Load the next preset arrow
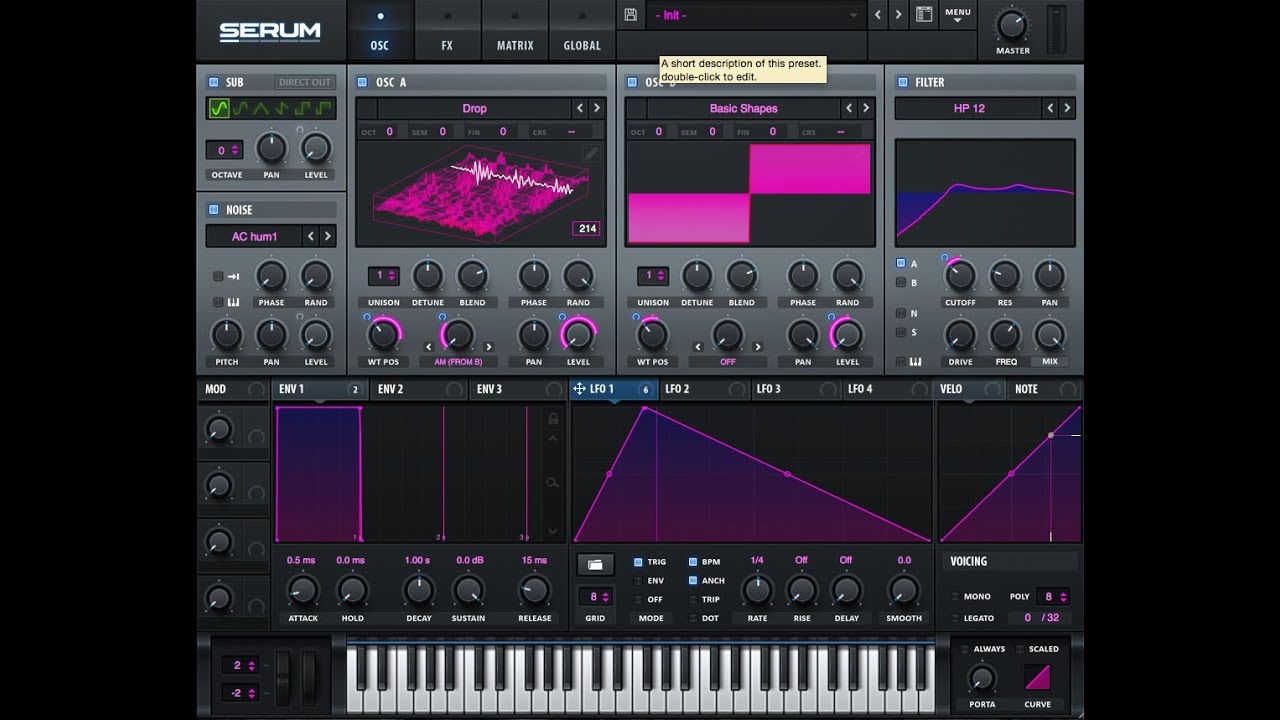The height and width of the screenshot is (720, 1280). click(899, 15)
